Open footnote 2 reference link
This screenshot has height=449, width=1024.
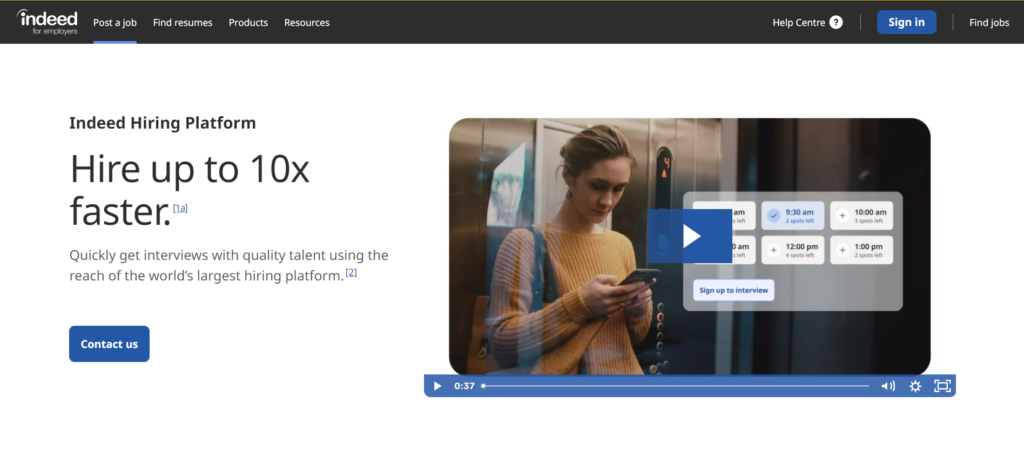tap(351, 272)
